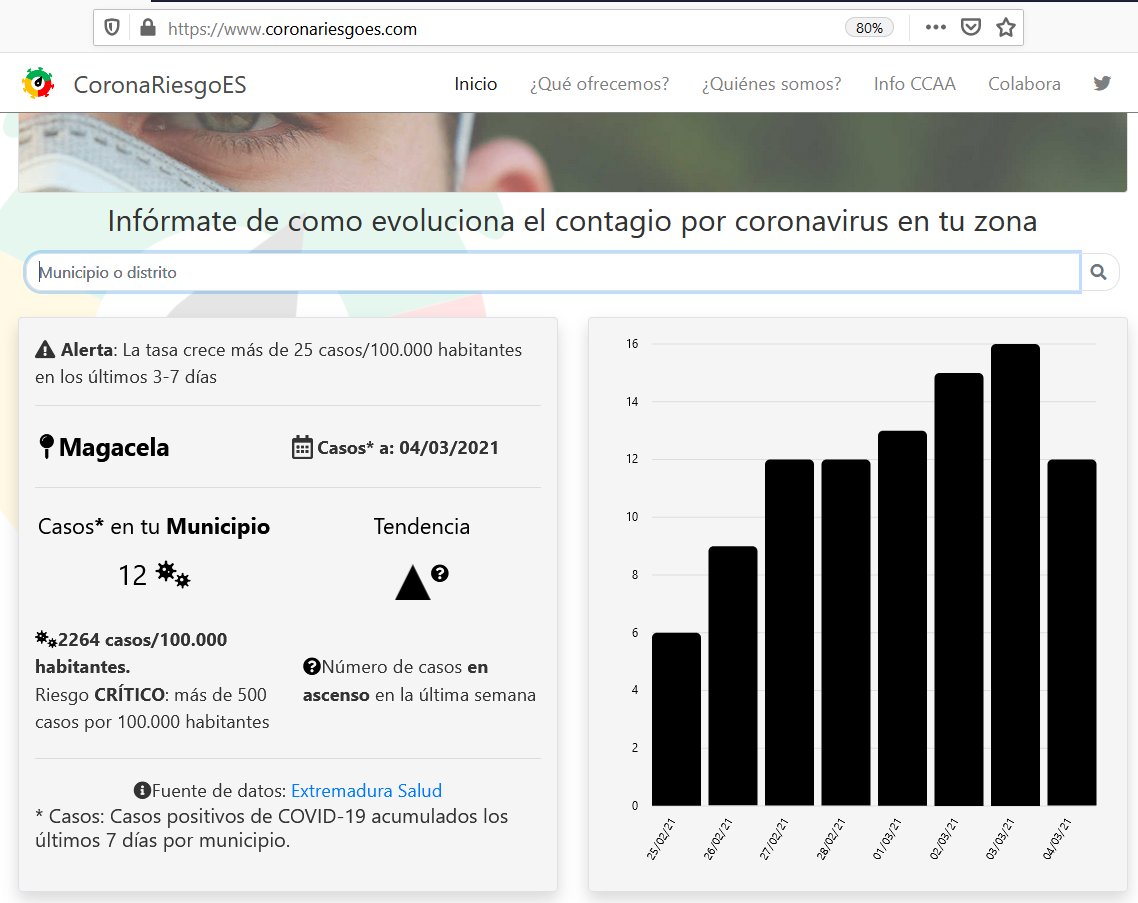The width and height of the screenshot is (1138, 903).
Task: Click the 80% zoom level indicator
Action: pos(869,28)
